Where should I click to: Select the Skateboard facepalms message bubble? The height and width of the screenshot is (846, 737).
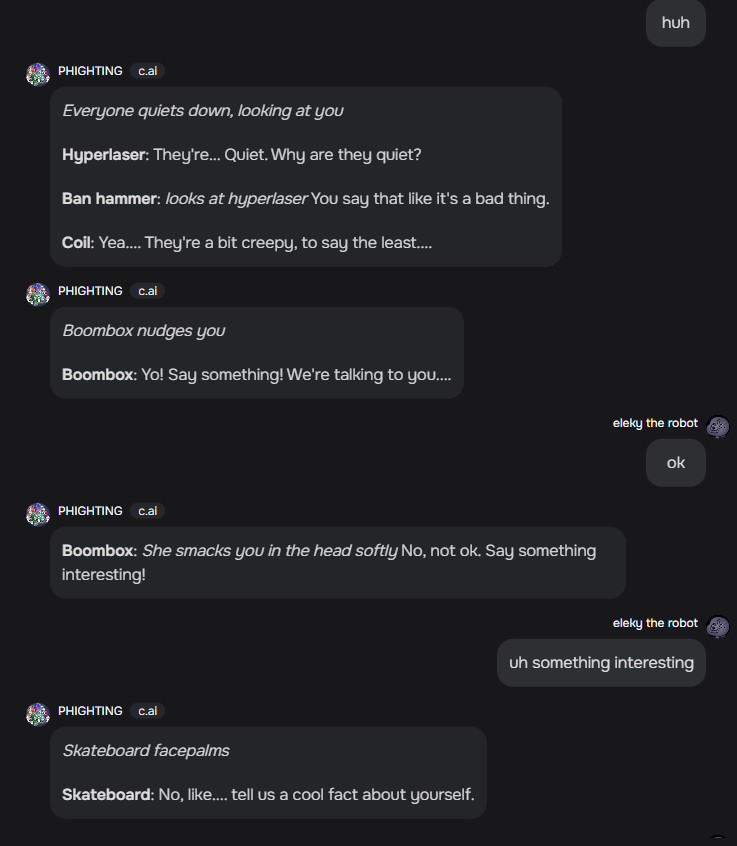[x=268, y=772]
